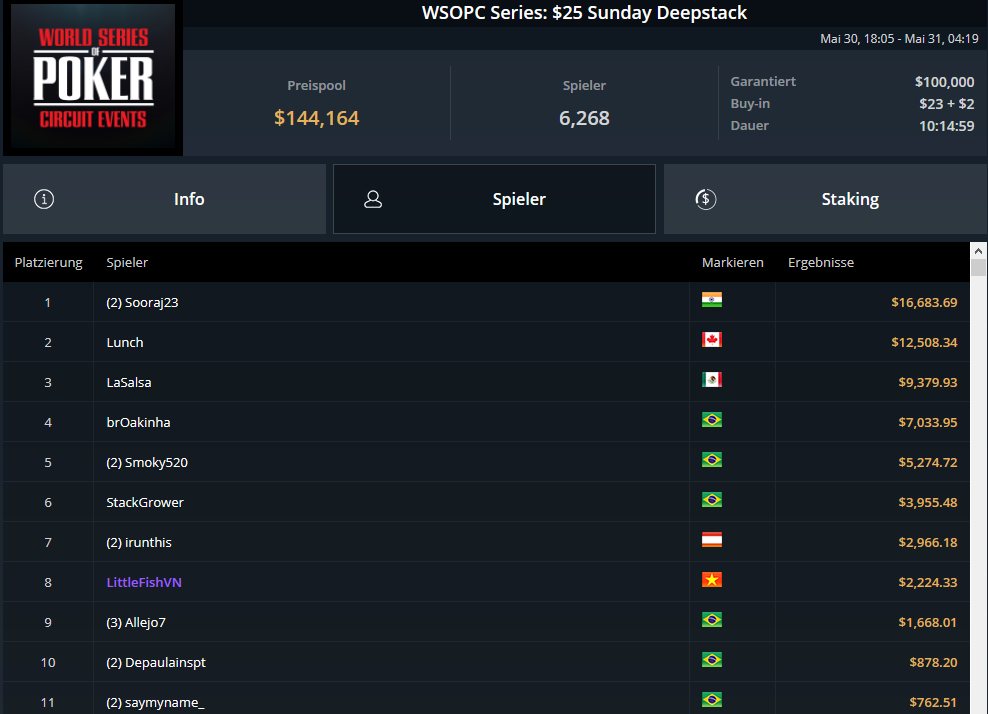The height and width of the screenshot is (714, 988).
Task: Click the $2,224.33 result
Action: 928,582
